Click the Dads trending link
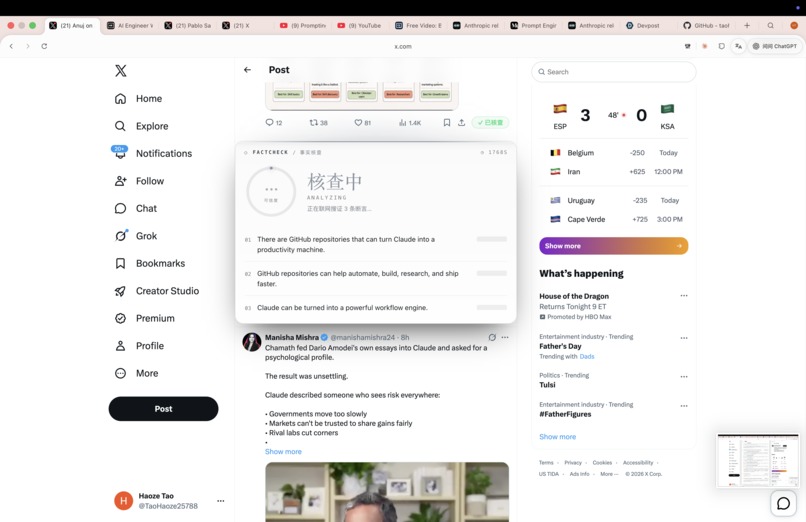The height and width of the screenshot is (522, 806). [587, 357]
